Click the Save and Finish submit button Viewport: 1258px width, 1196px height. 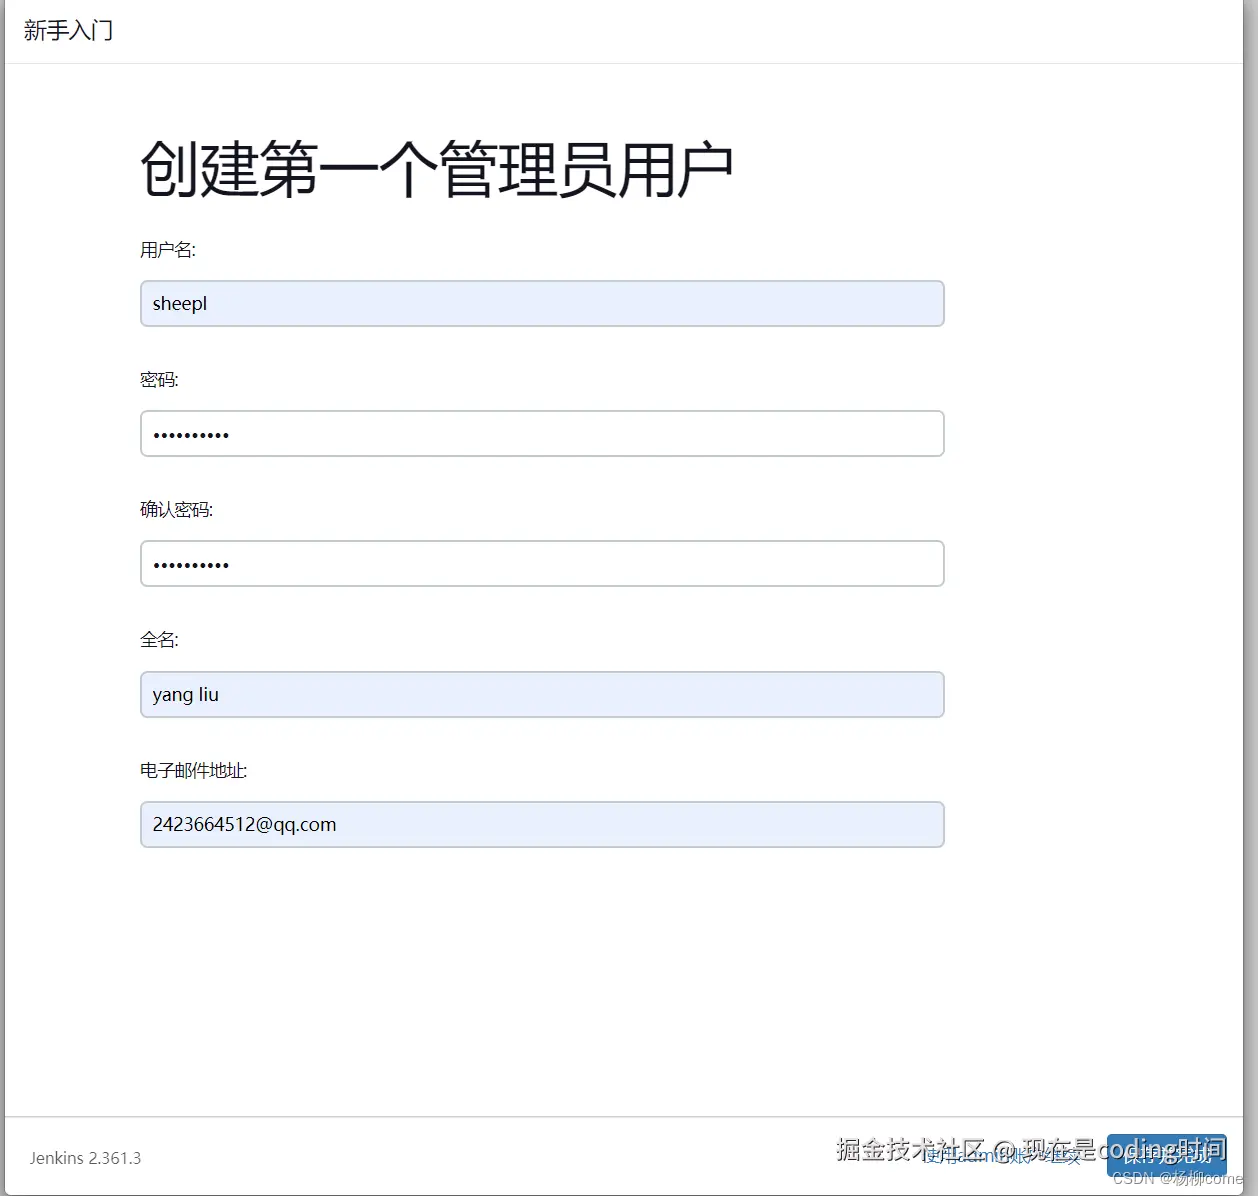(x=1167, y=1155)
